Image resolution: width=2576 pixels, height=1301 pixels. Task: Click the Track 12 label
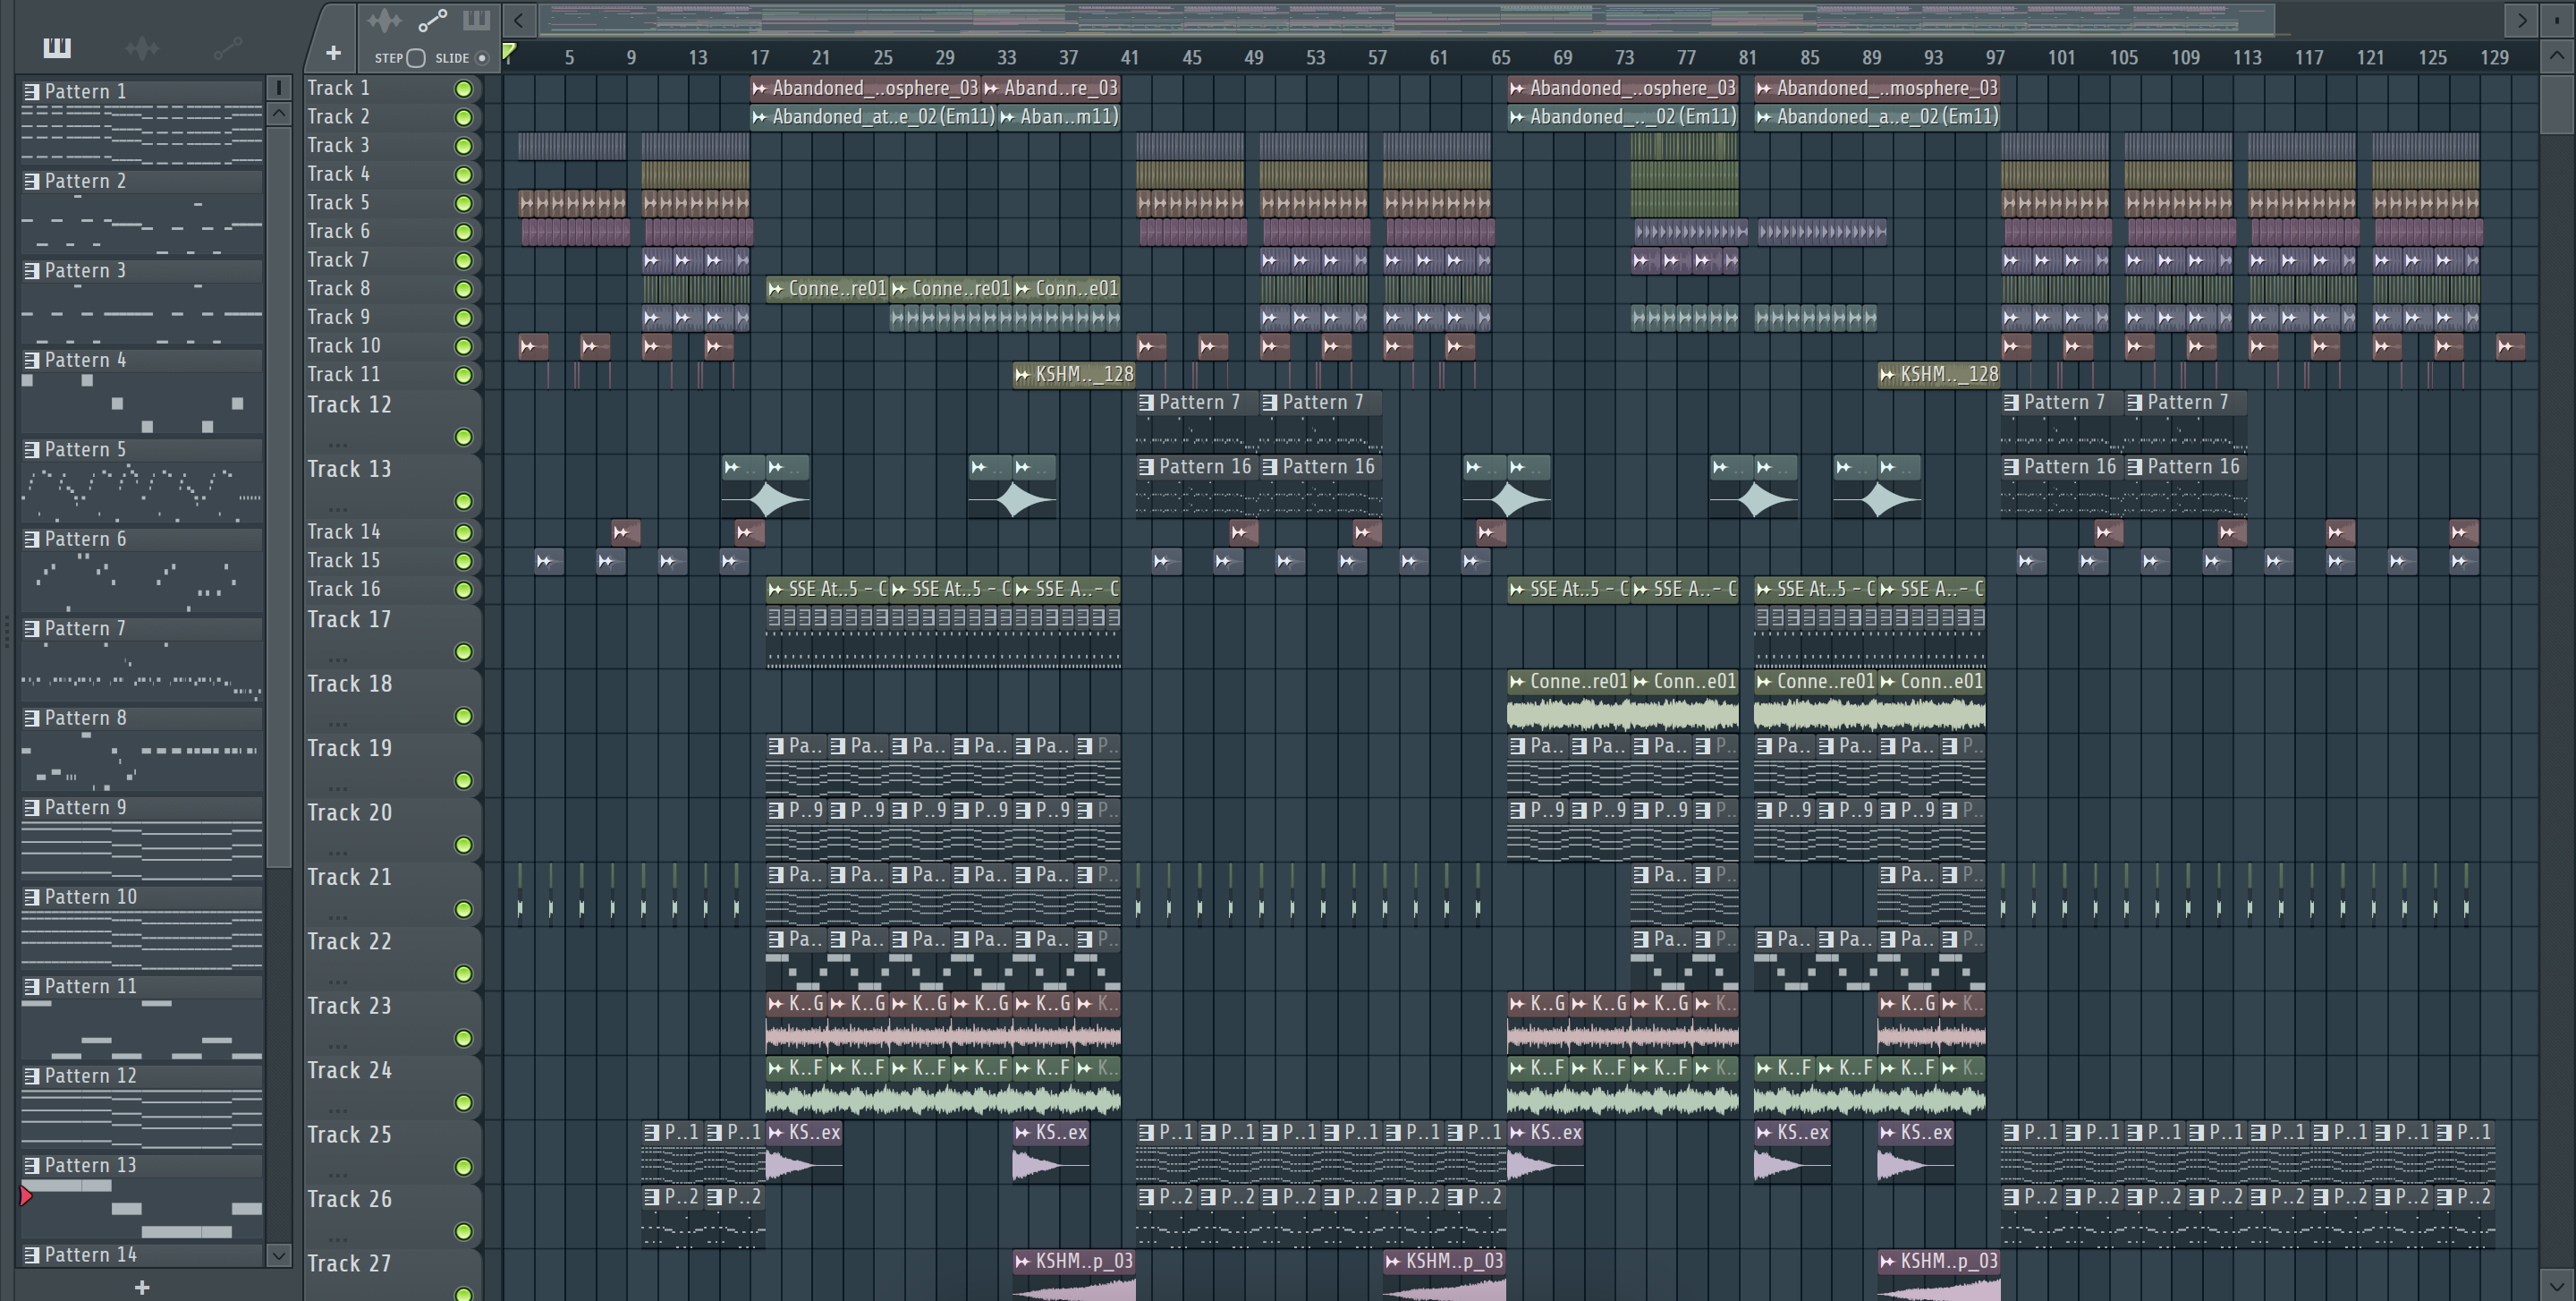[x=349, y=405]
